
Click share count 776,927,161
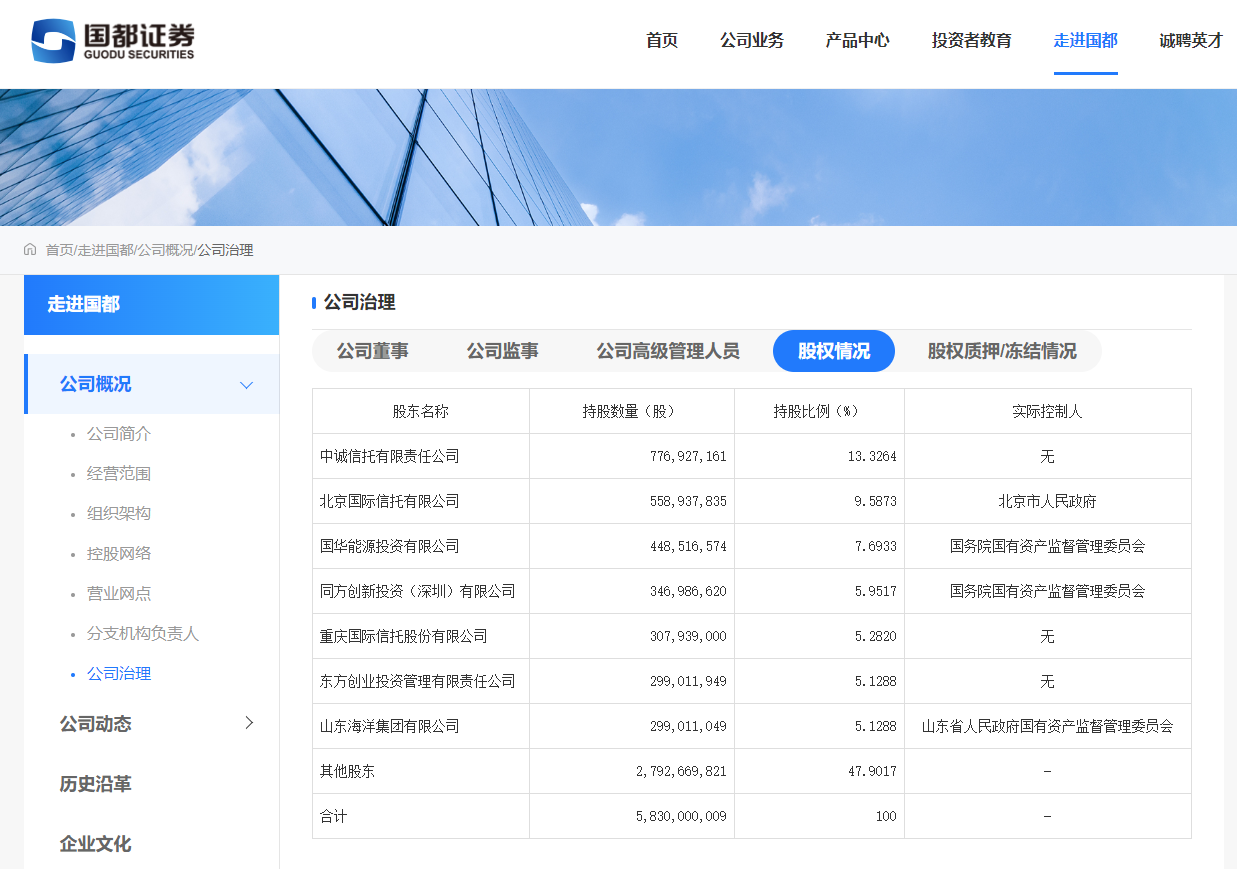pyautogui.click(x=688, y=456)
